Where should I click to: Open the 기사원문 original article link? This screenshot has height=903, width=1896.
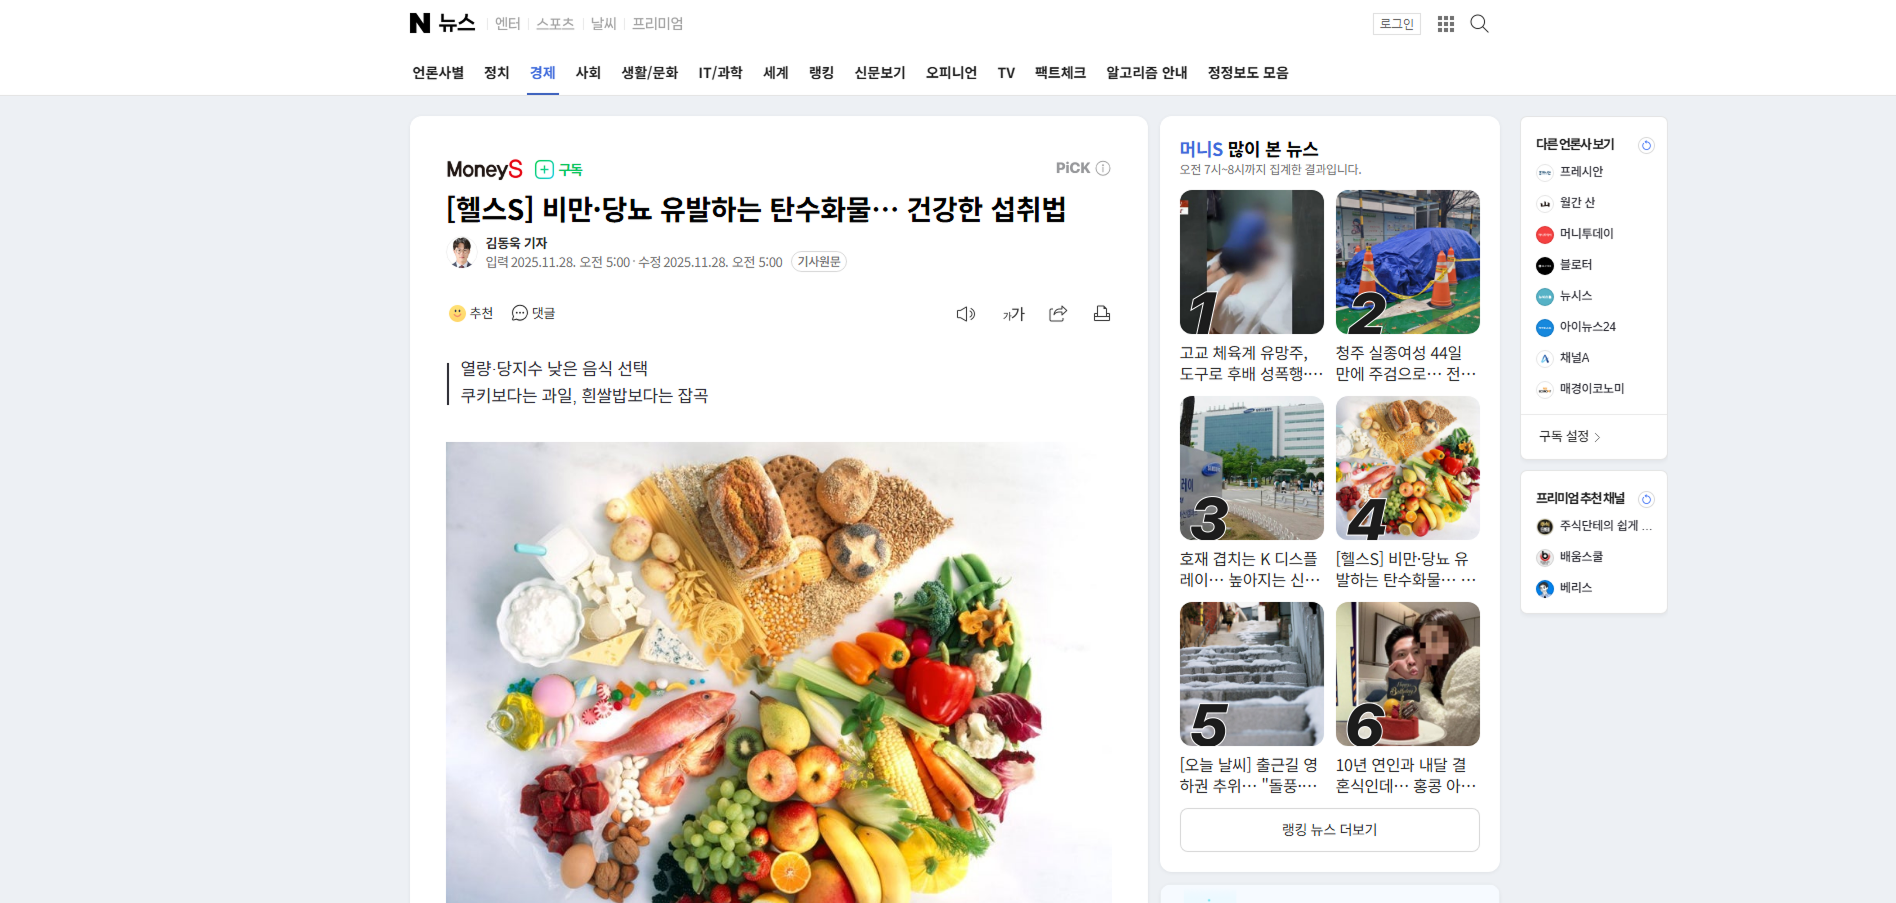(x=819, y=262)
